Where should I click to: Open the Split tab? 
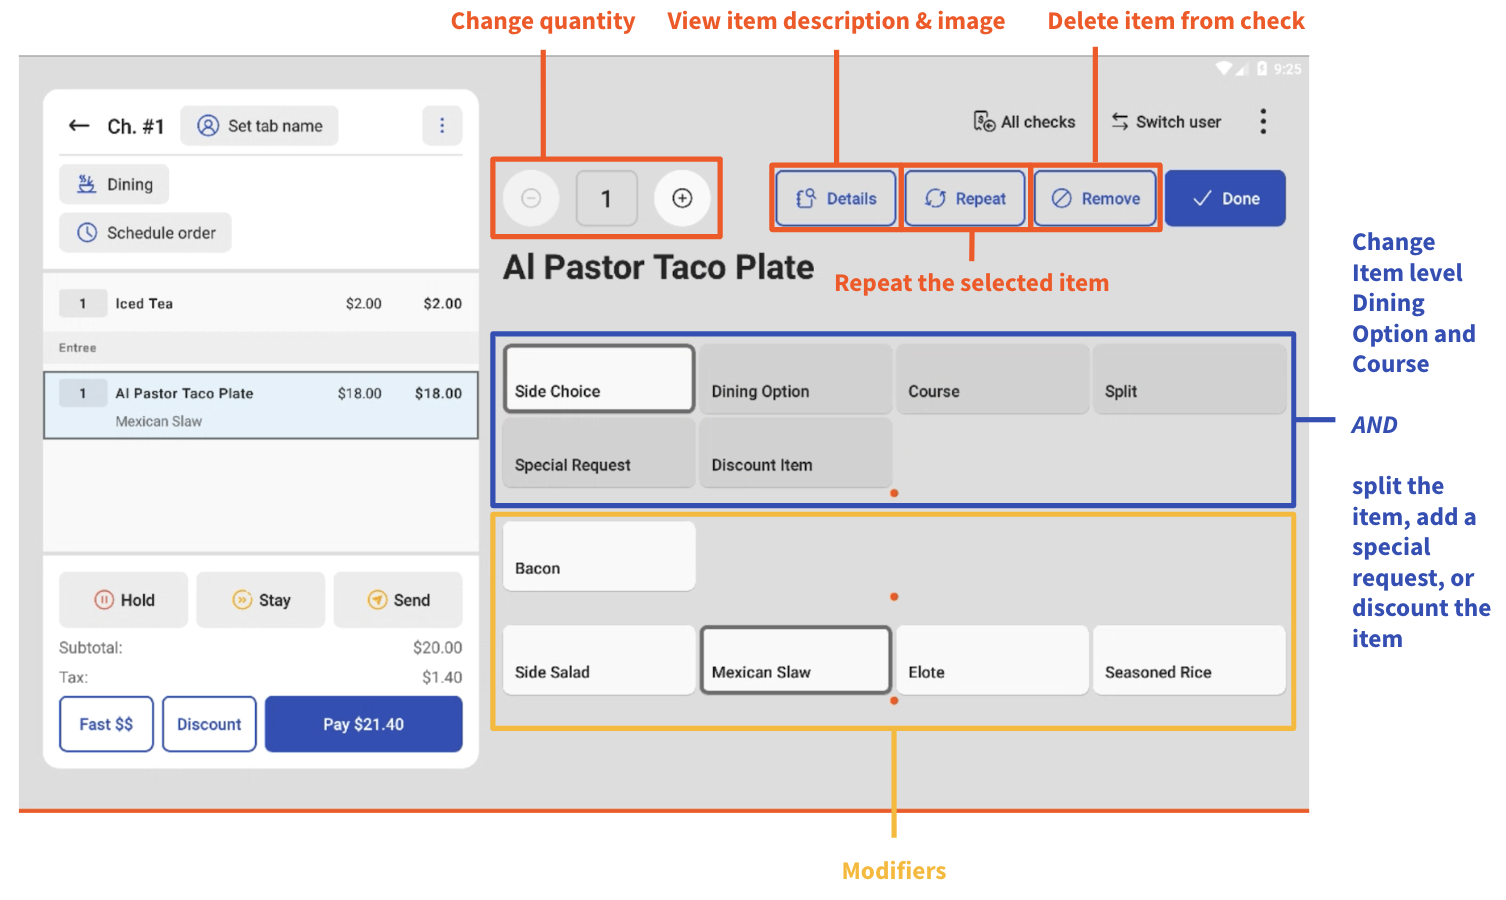1189,379
